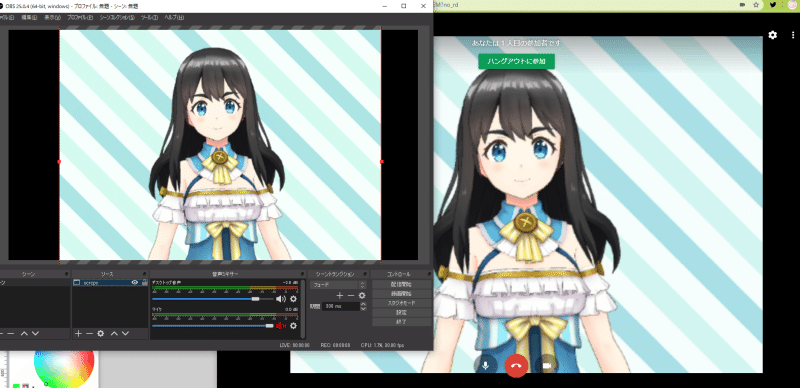Click the Twitter bird extension icon in Chrome

tap(773, 5)
